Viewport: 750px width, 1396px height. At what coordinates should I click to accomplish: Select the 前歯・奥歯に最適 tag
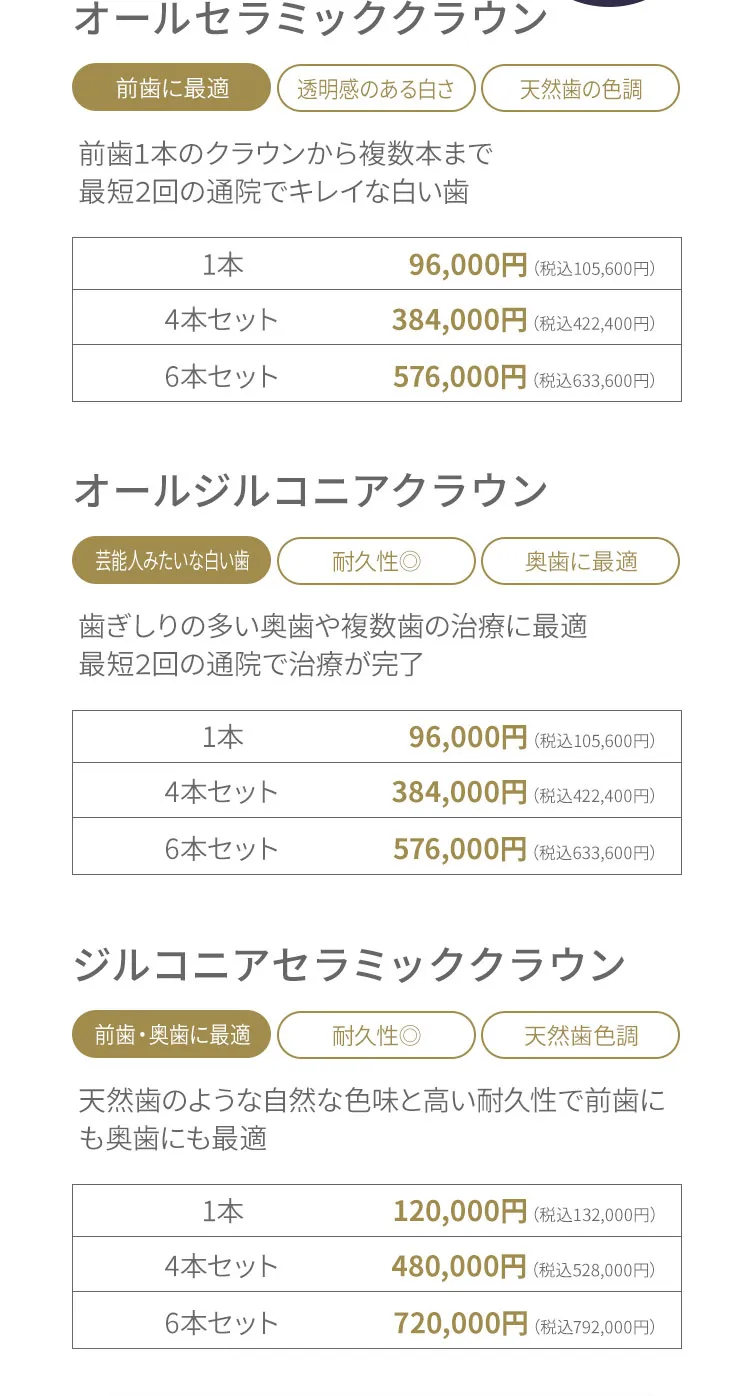(171, 1035)
